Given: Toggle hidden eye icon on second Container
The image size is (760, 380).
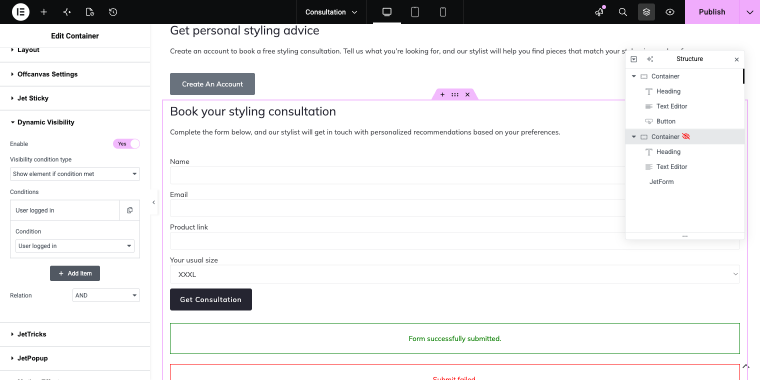Looking at the screenshot, I should 686,136.
